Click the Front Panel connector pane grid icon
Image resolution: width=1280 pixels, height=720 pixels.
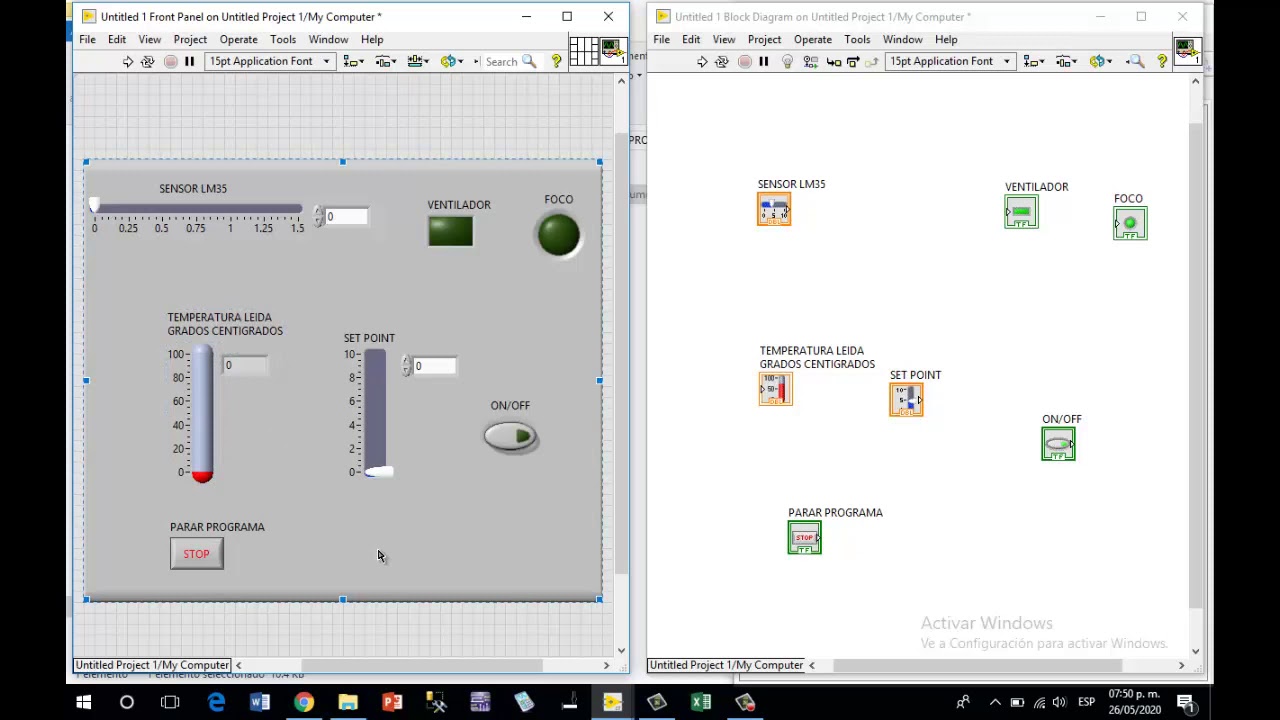coord(584,51)
